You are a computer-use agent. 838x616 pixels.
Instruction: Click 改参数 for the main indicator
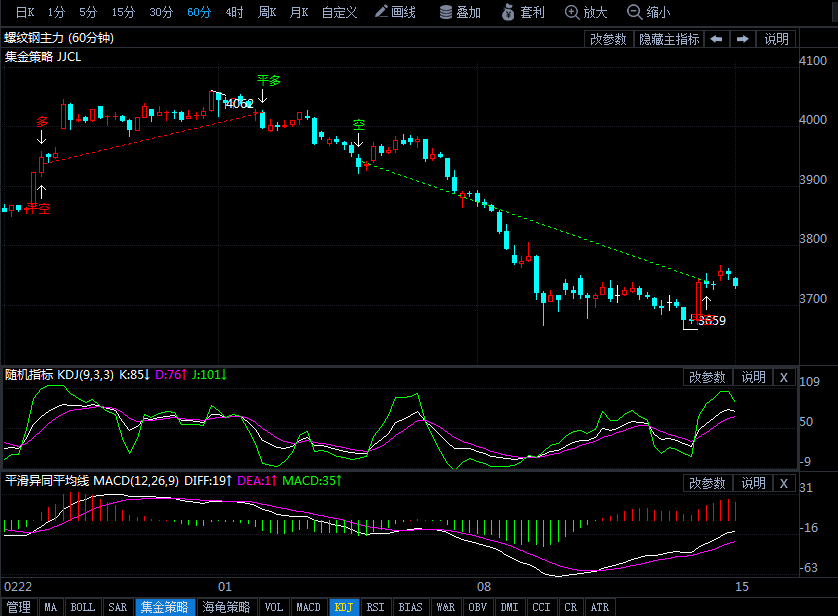[608, 39]
